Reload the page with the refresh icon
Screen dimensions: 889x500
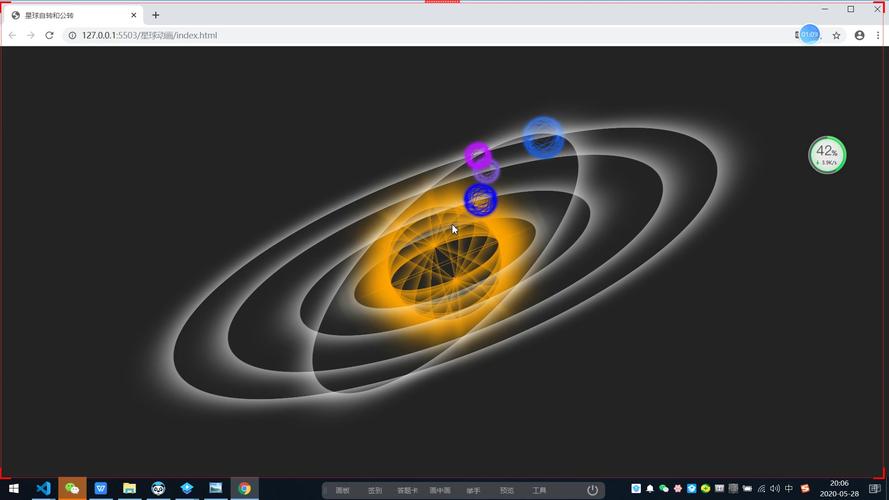[49, 35]
